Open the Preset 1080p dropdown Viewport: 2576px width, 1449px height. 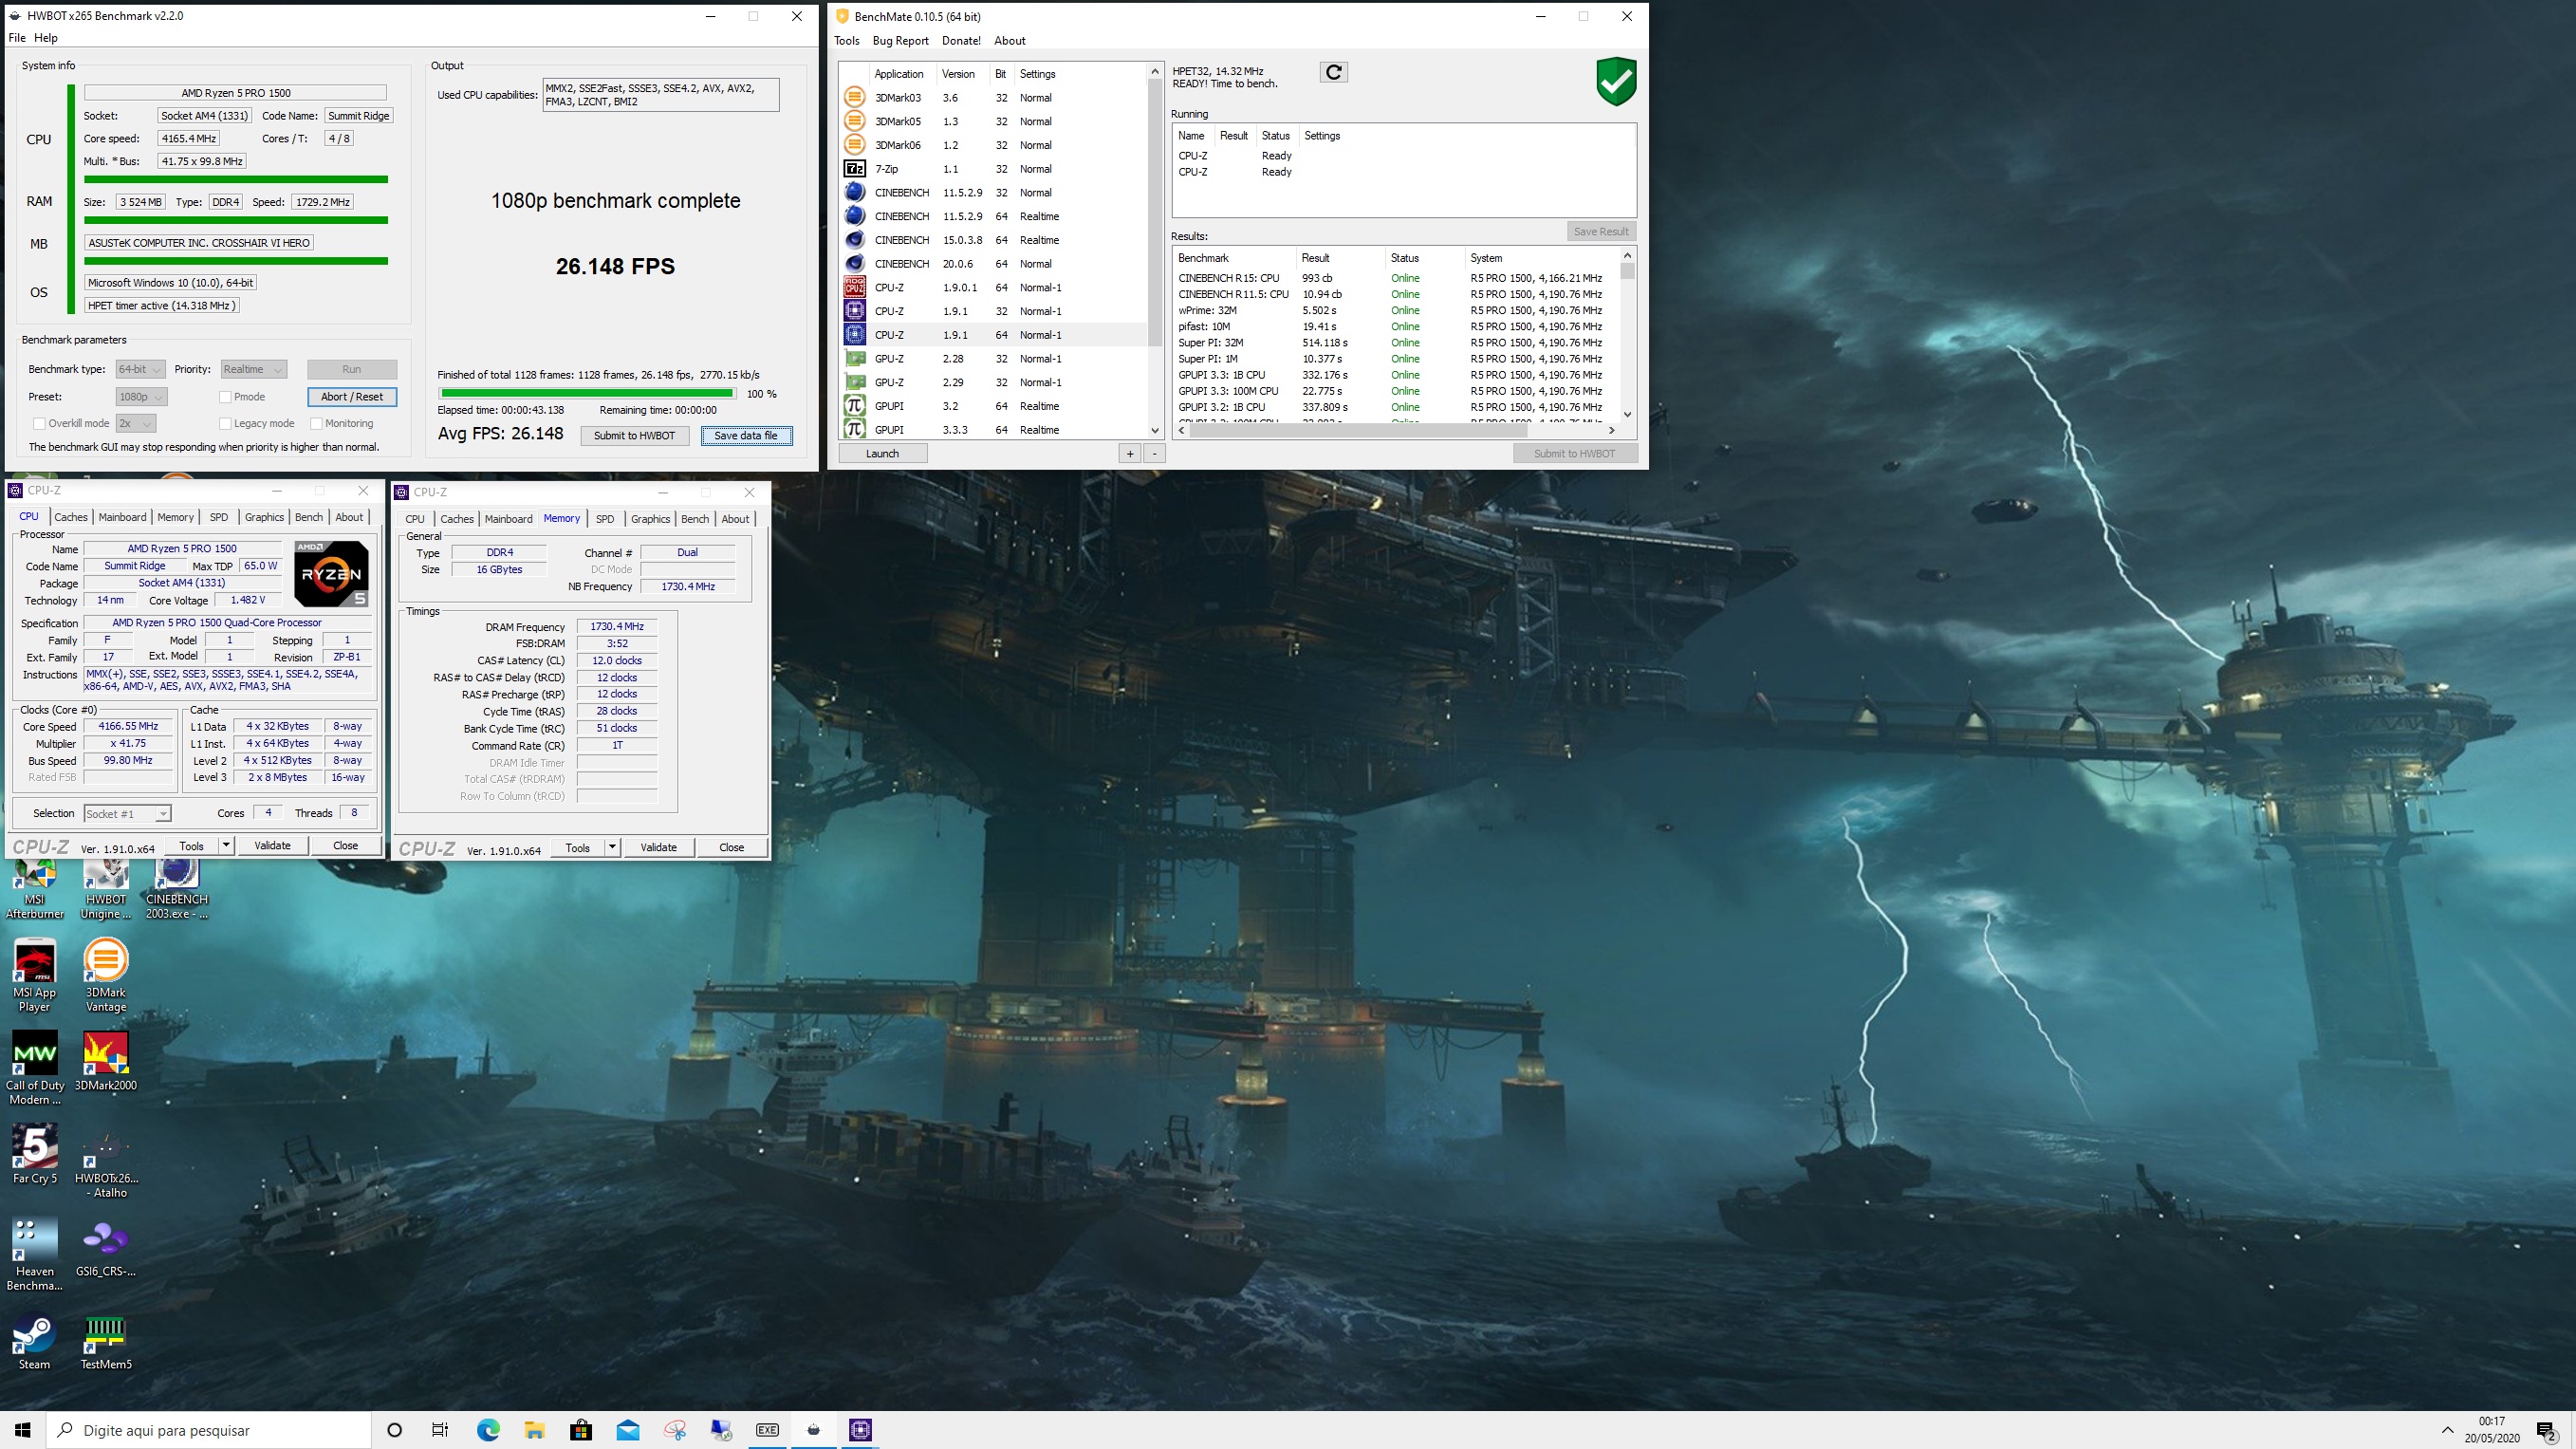[x=141, y=397]
